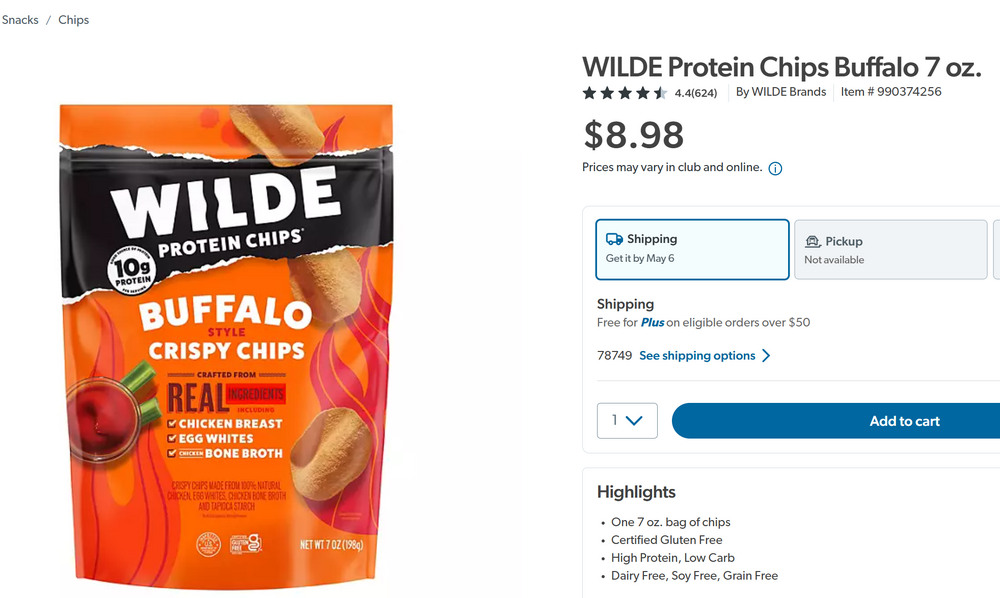Viewport: 1000px width, 598px height.
Task: Click the WILDE Protein Chips product title
Action: (781, 67)
